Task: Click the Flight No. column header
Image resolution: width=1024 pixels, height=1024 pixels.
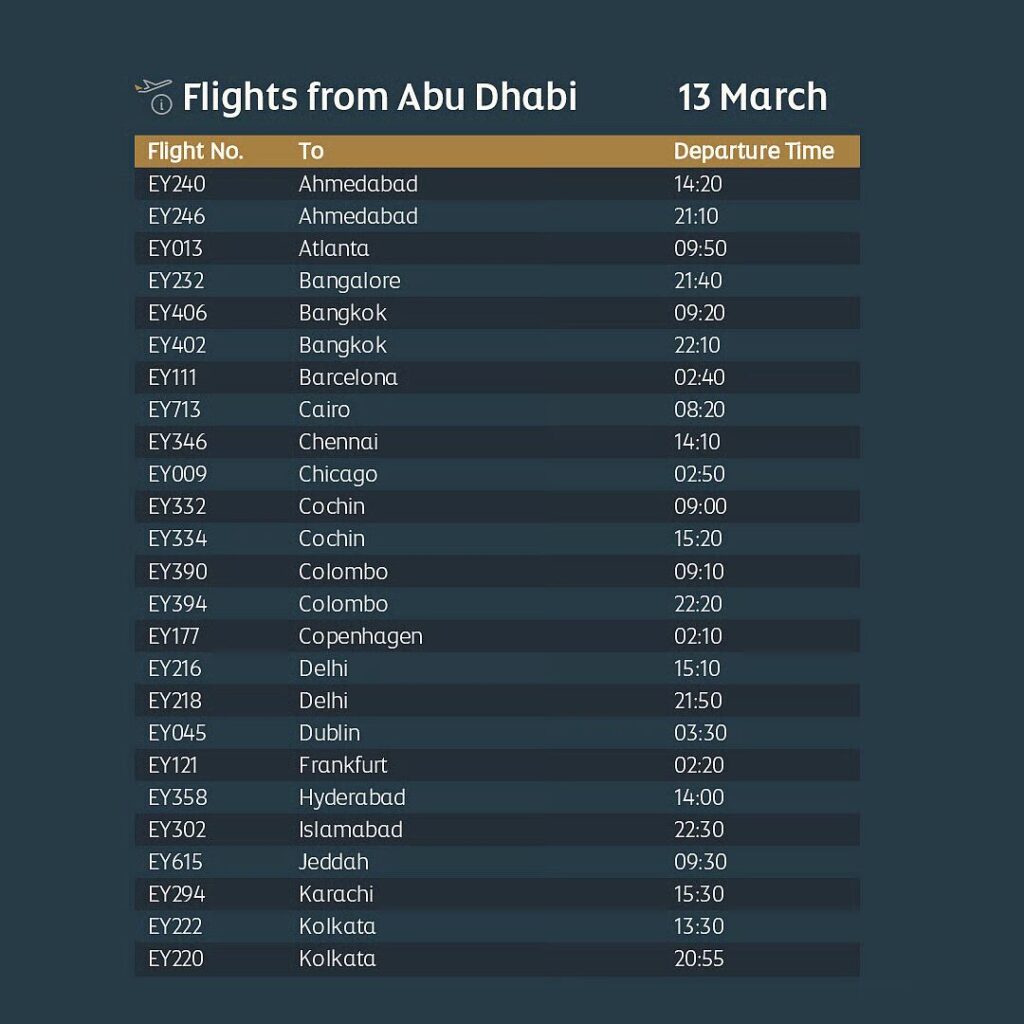Action: [195, 151]
